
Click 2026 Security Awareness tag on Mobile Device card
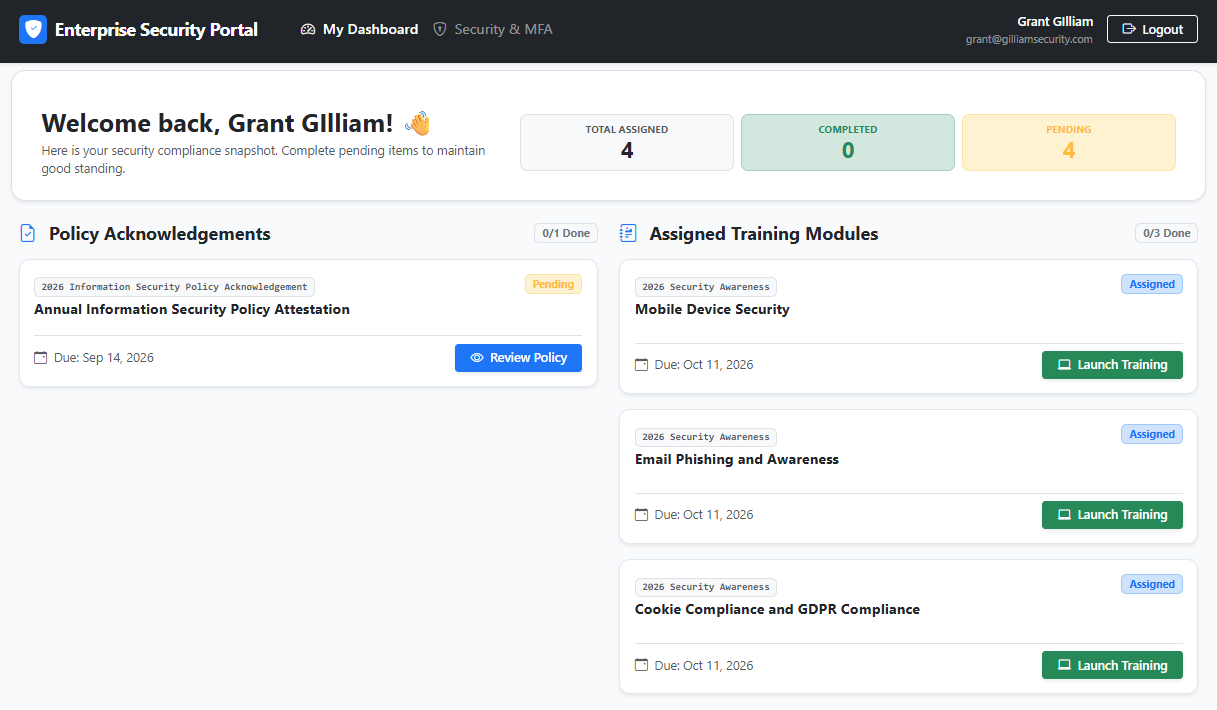click(706, 287)
